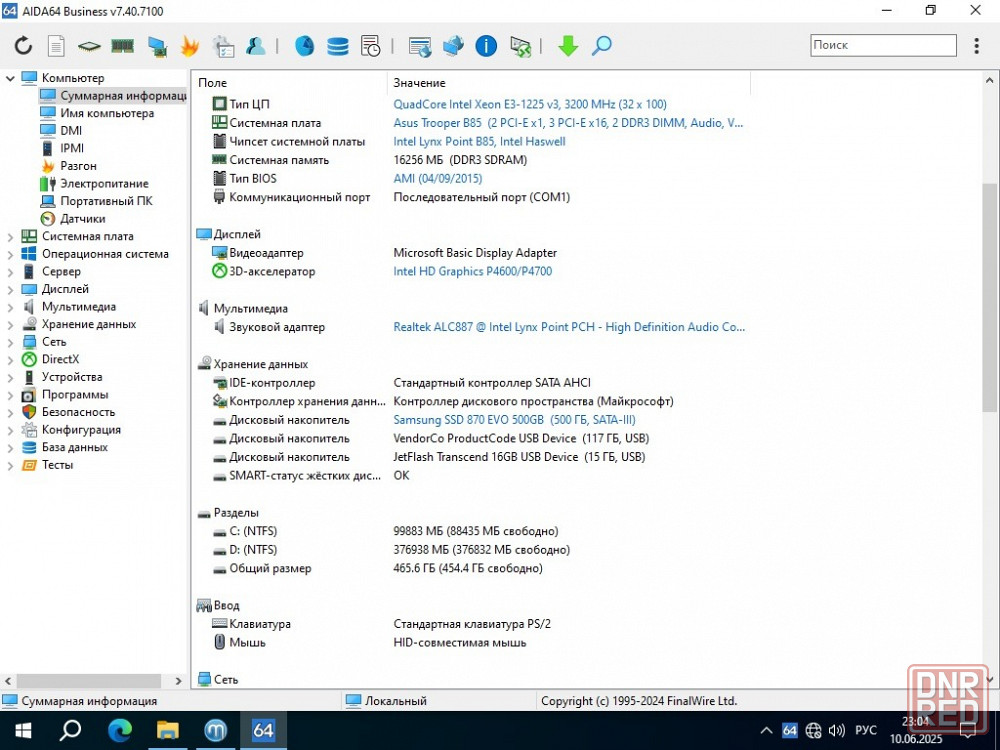Open the Samsung SSD 870 EVO 500GB link
The width and height of the screenshot is (1000, 750).
[x=515, y=420]
